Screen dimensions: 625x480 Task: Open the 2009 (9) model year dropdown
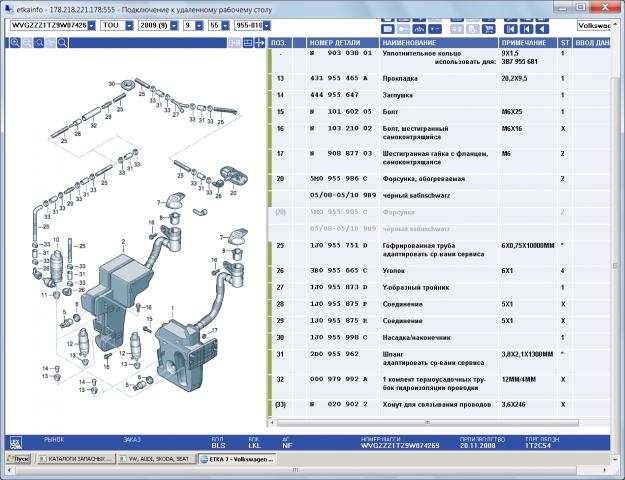(x=174, y=26)
